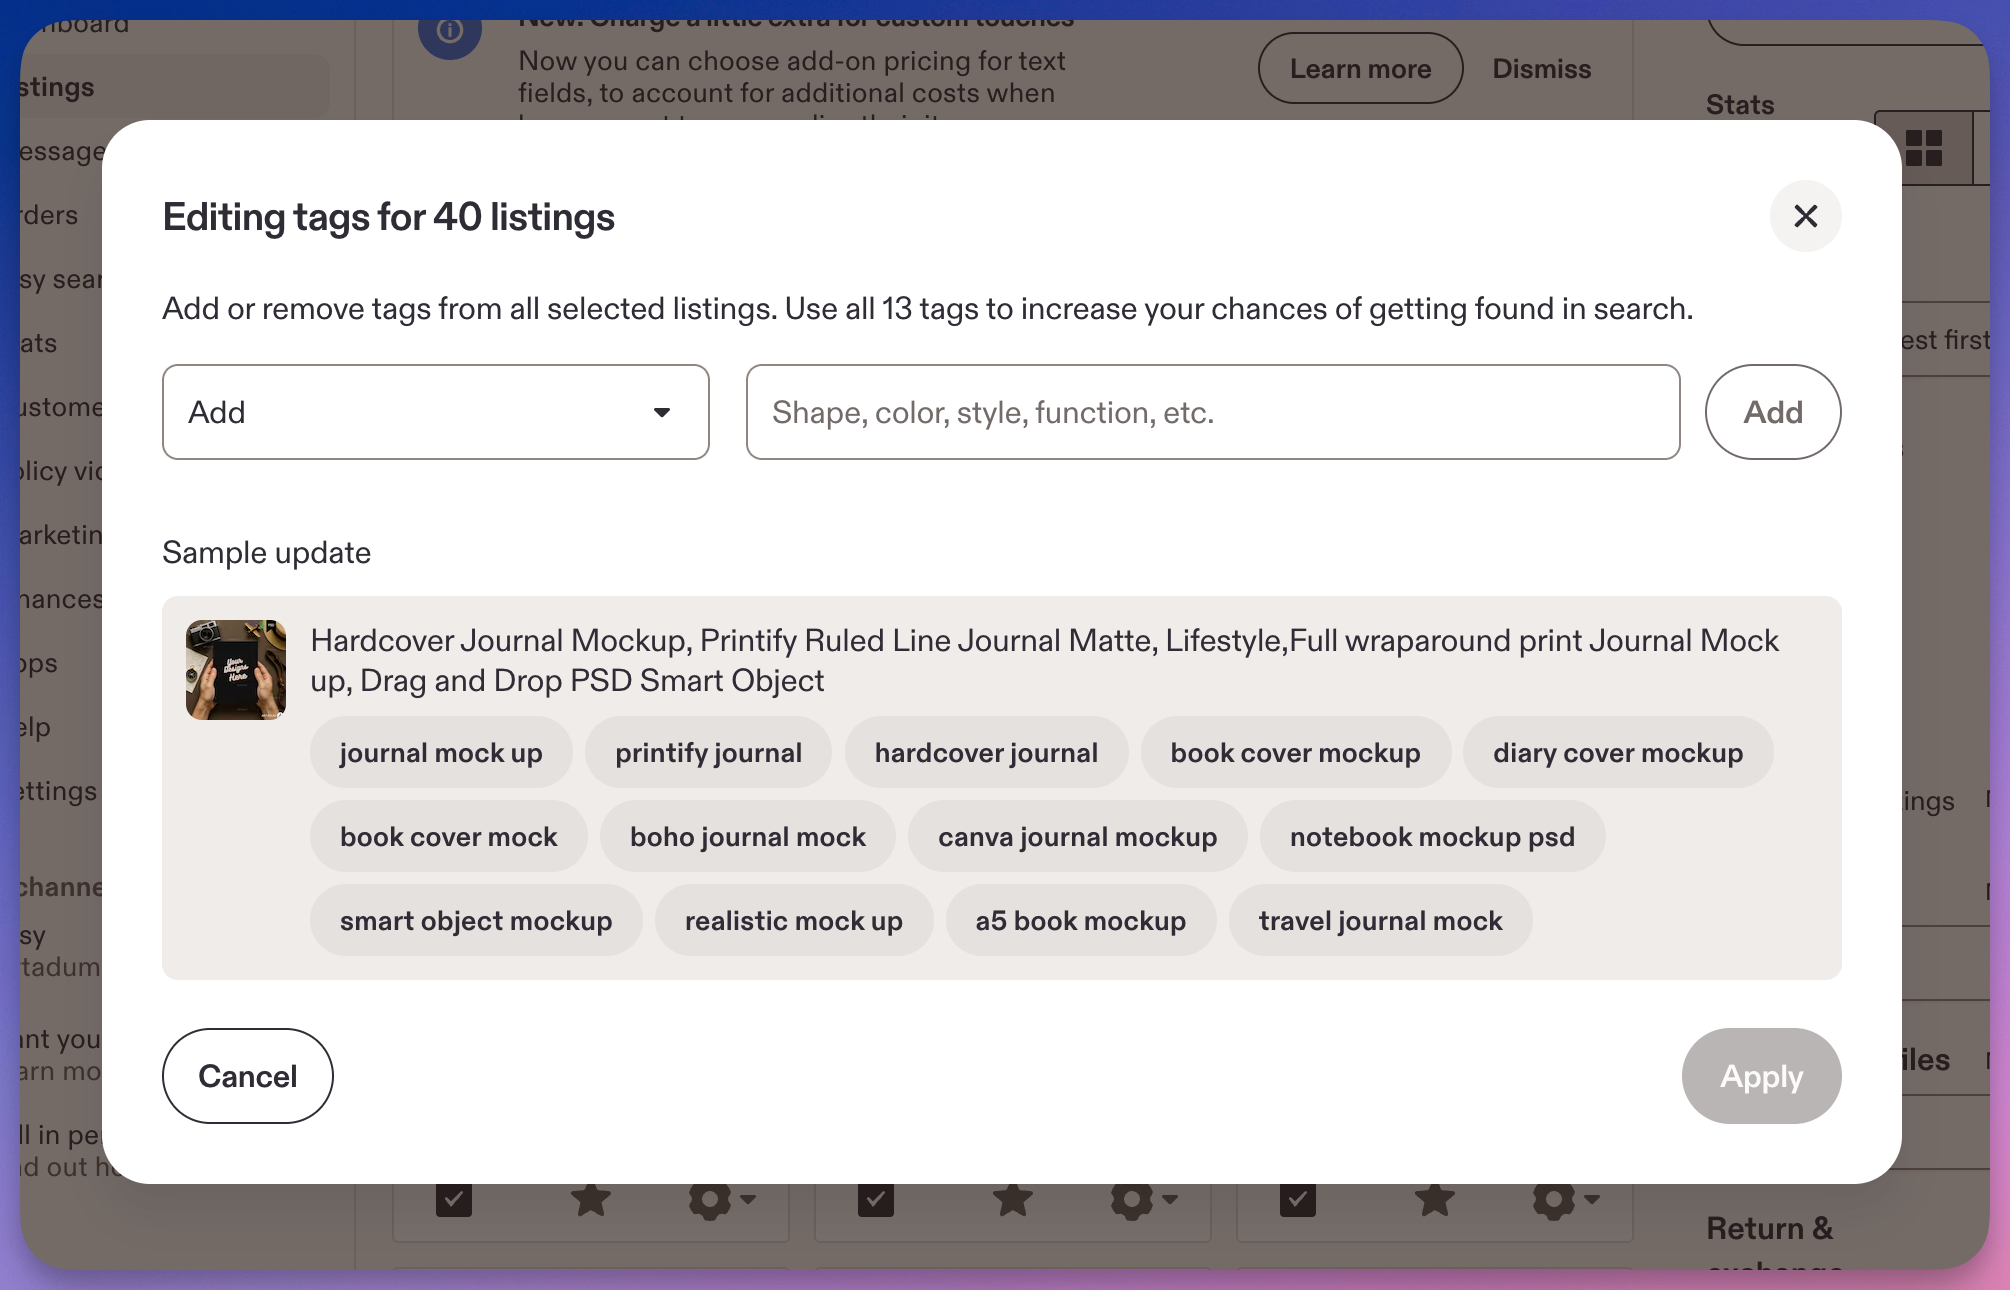
Task: Dismiss the add-on pricing banner
Action: coord(1541,68)
